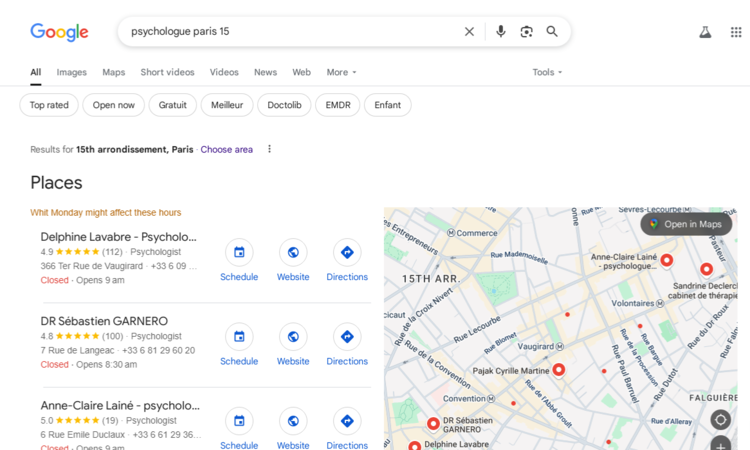750x450 pixels.
Task: Click address 366 Ter Rue de Vaugirard
Action: 92,266
